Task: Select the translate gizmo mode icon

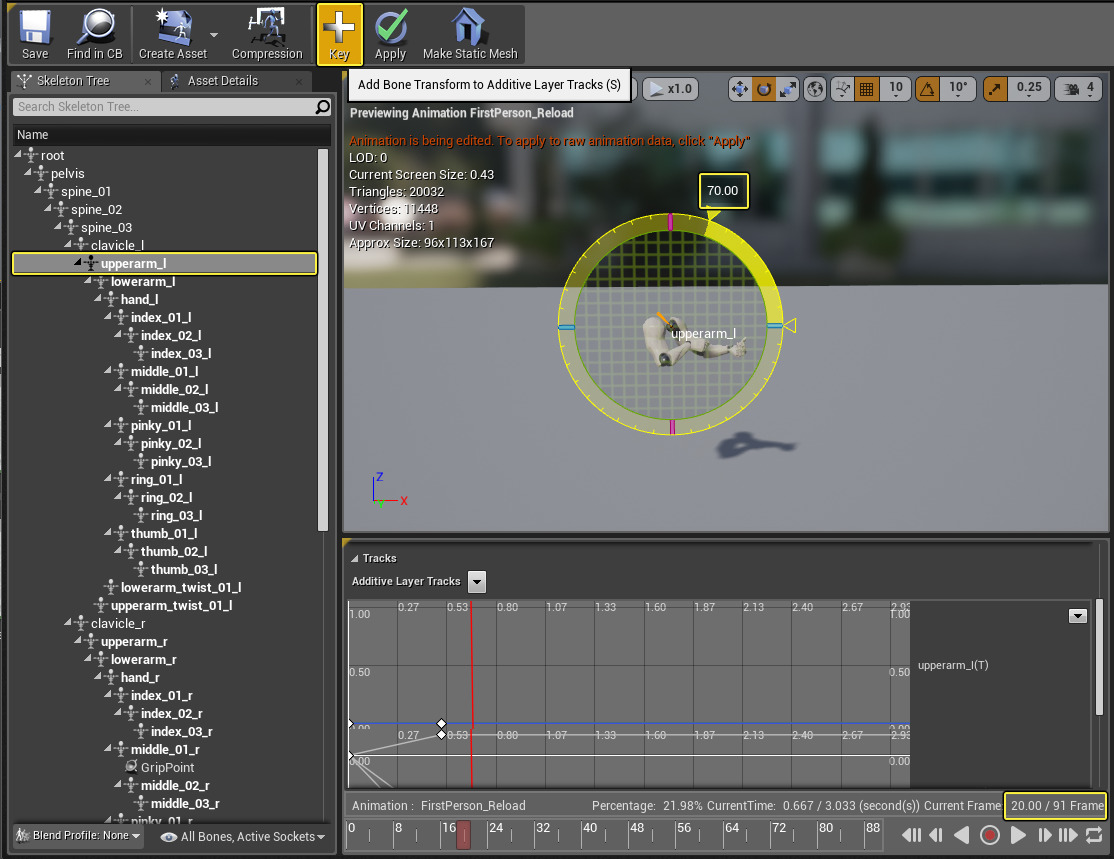Action: pos(741,89)
